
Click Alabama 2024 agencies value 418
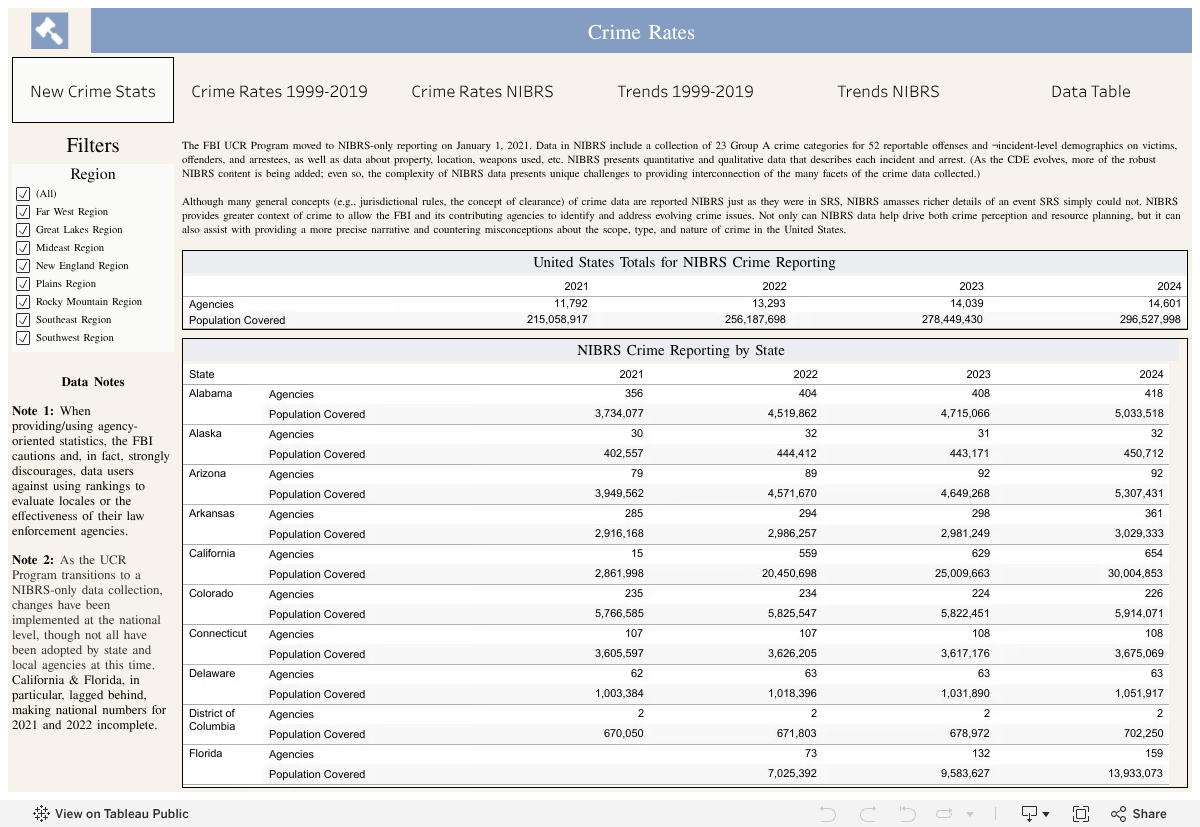[1153, 394]
